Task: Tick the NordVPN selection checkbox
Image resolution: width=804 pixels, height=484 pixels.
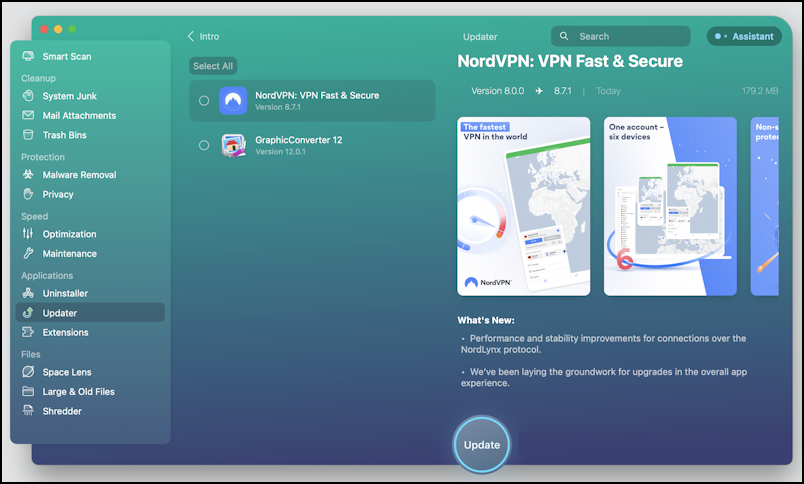Action: coord(204,100)
